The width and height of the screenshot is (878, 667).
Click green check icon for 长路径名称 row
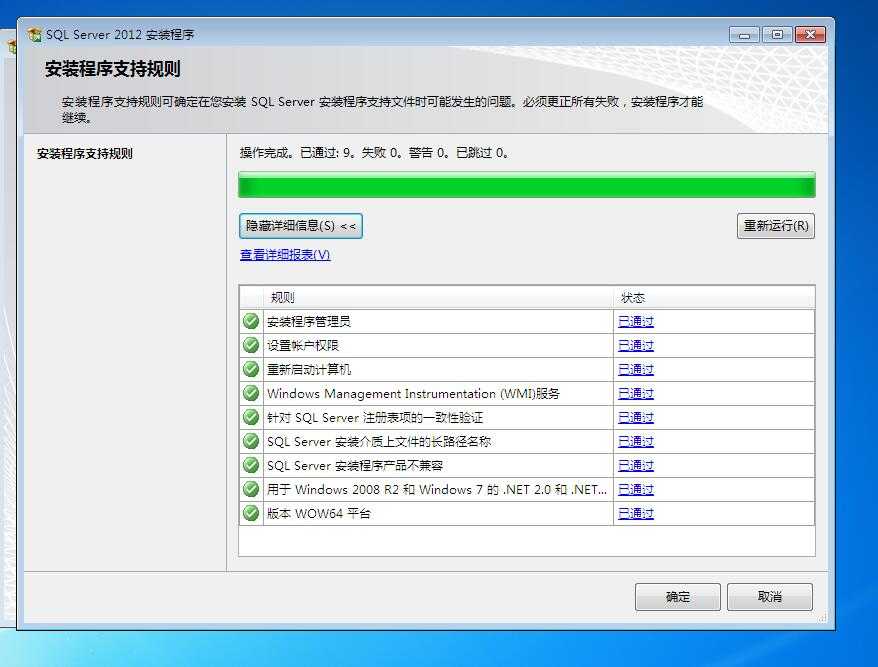pos(251,441)
